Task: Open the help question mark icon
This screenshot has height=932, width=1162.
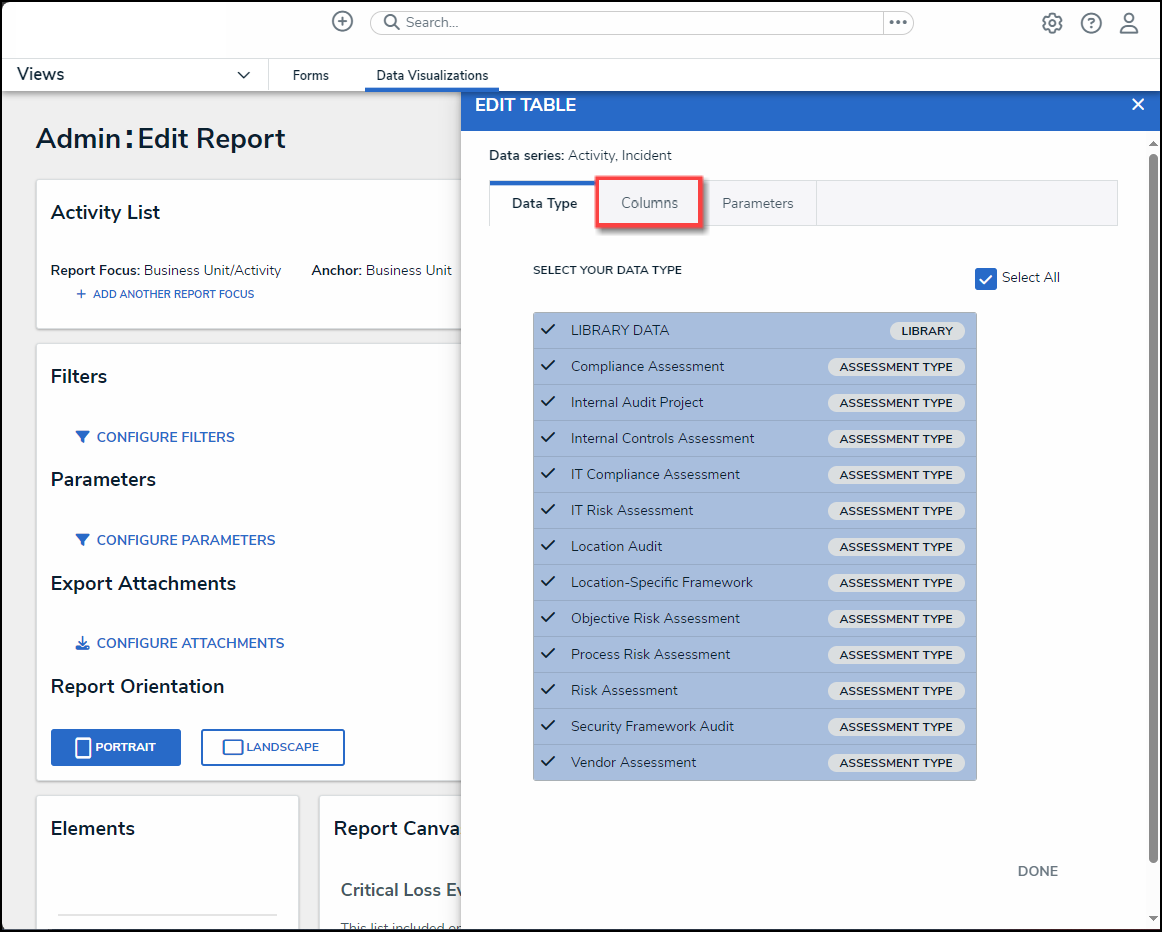Action: 1091,23
